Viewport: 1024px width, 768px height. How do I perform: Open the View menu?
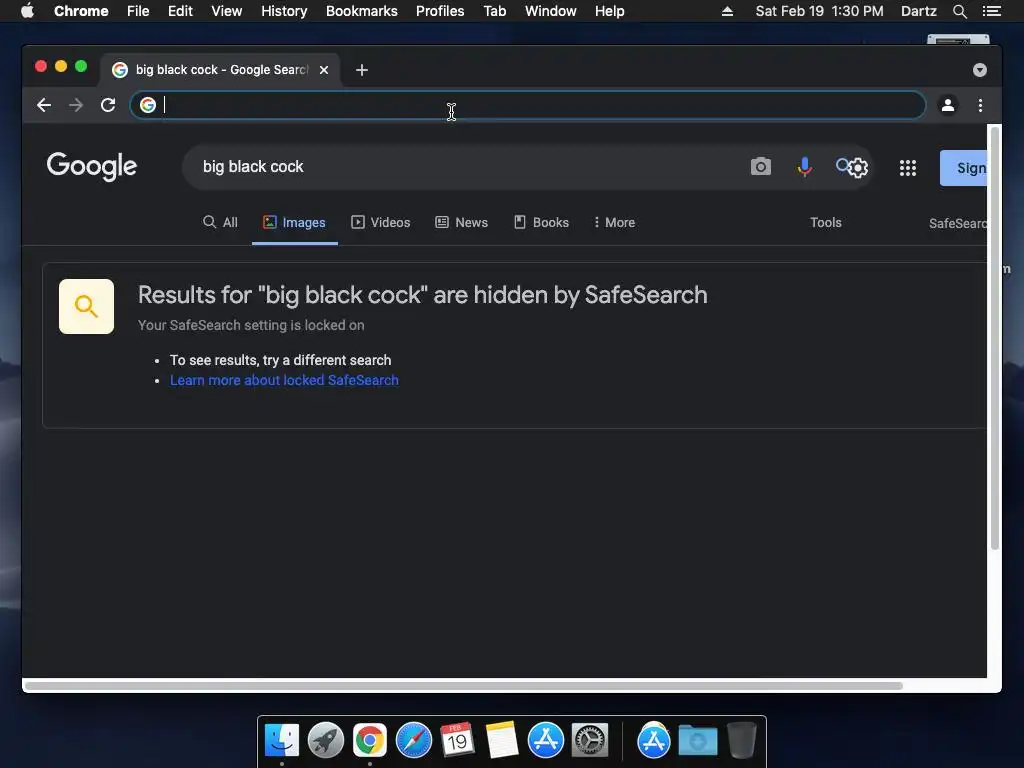click(227, 11)
